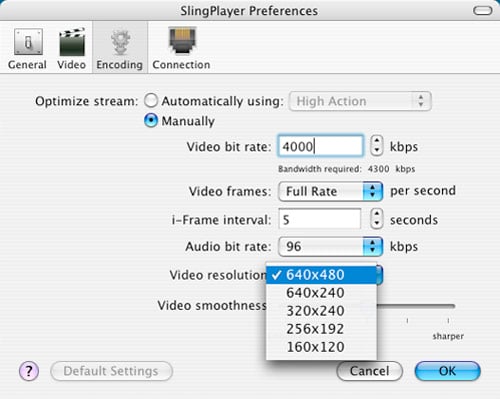Select Automatically using radio button

[x=151, y=101]
